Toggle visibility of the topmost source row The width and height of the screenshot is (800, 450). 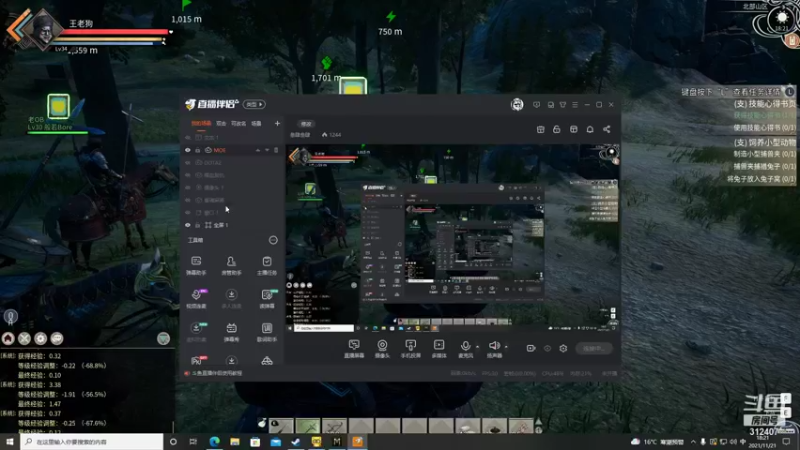188,138
